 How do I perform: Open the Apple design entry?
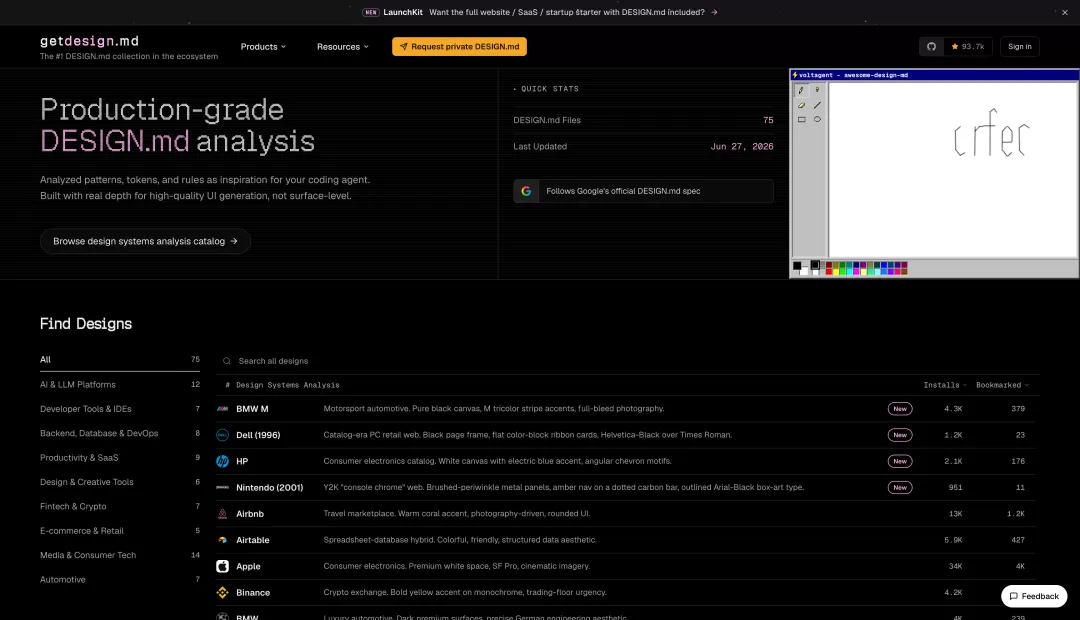pyautogui.click(x=627, y=566)
